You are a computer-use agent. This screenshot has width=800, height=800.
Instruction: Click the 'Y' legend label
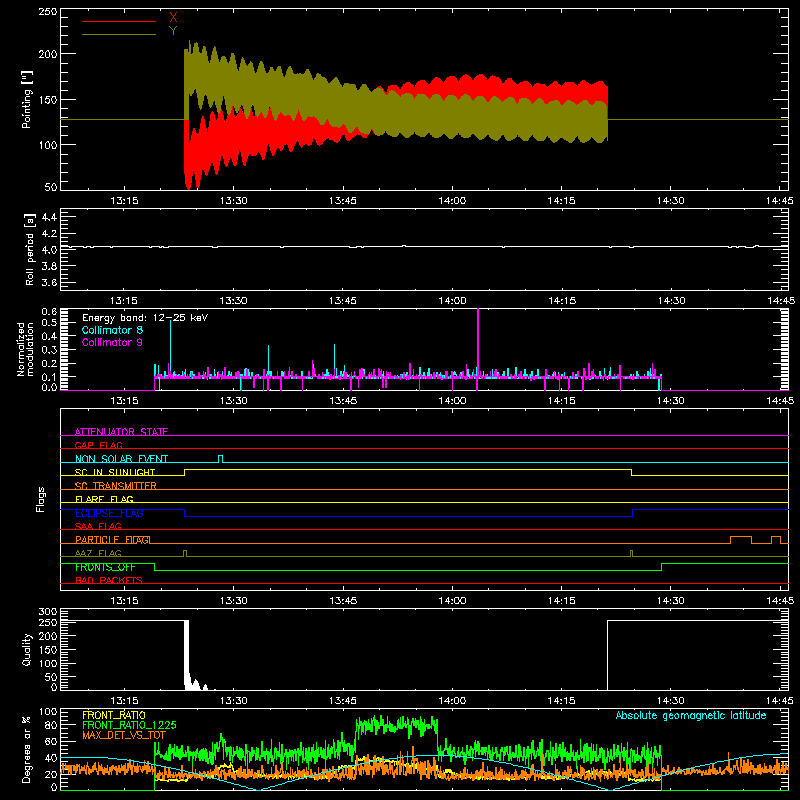point(173,31)
